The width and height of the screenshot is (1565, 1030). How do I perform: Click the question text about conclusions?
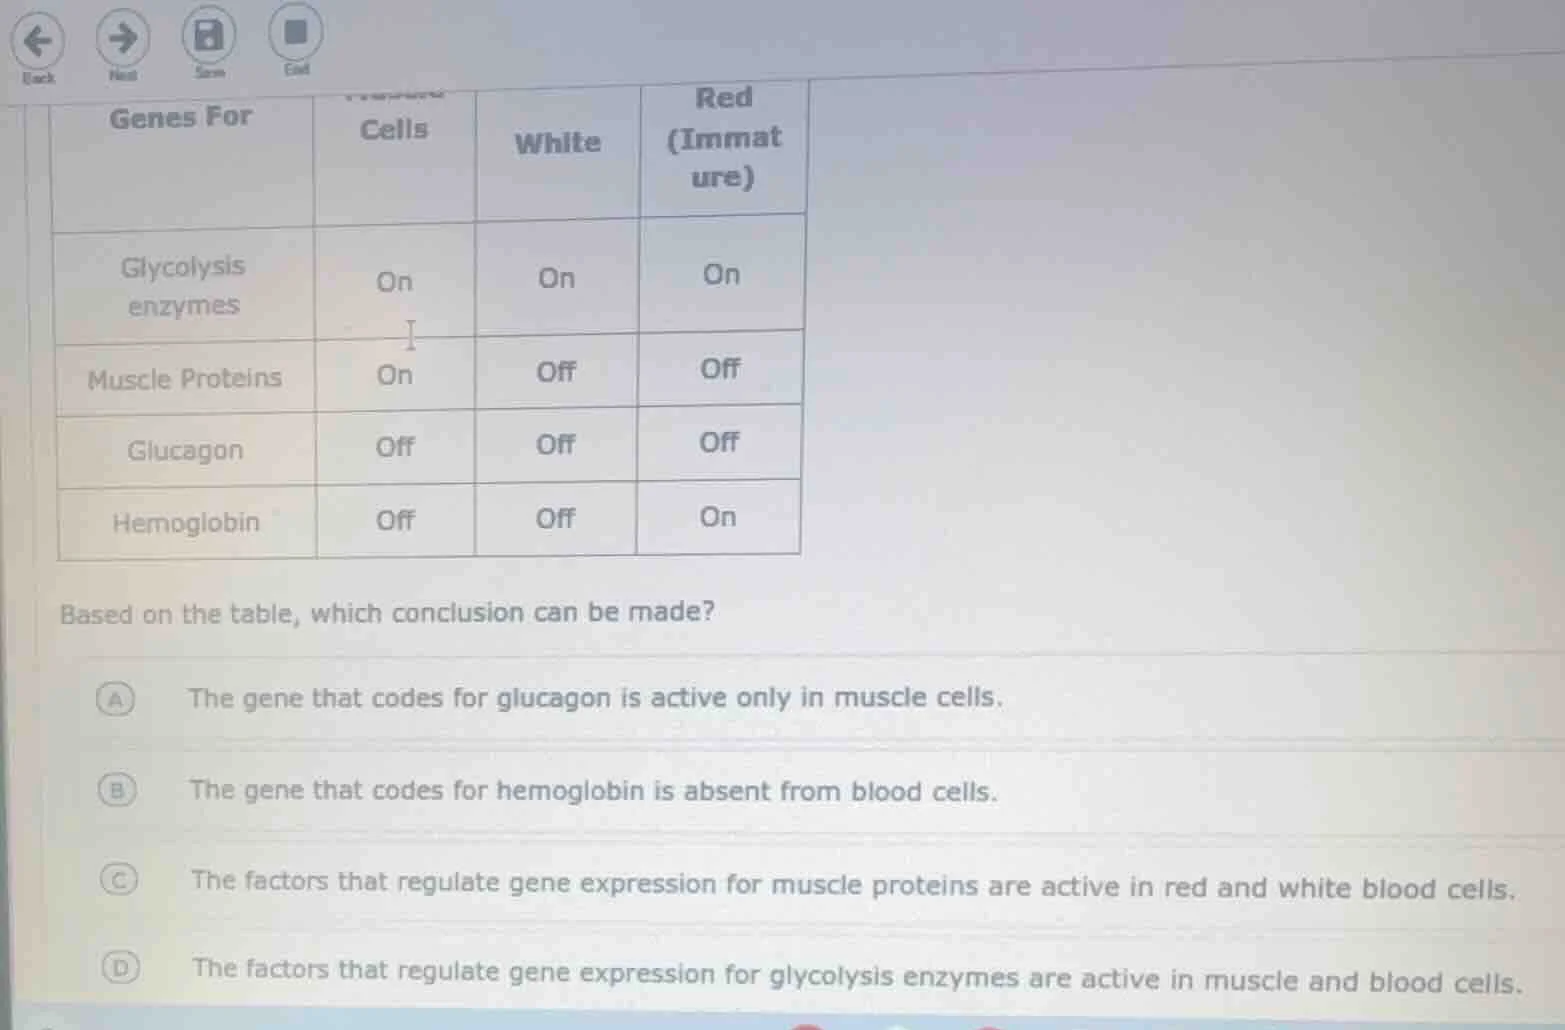click(387, 613)
